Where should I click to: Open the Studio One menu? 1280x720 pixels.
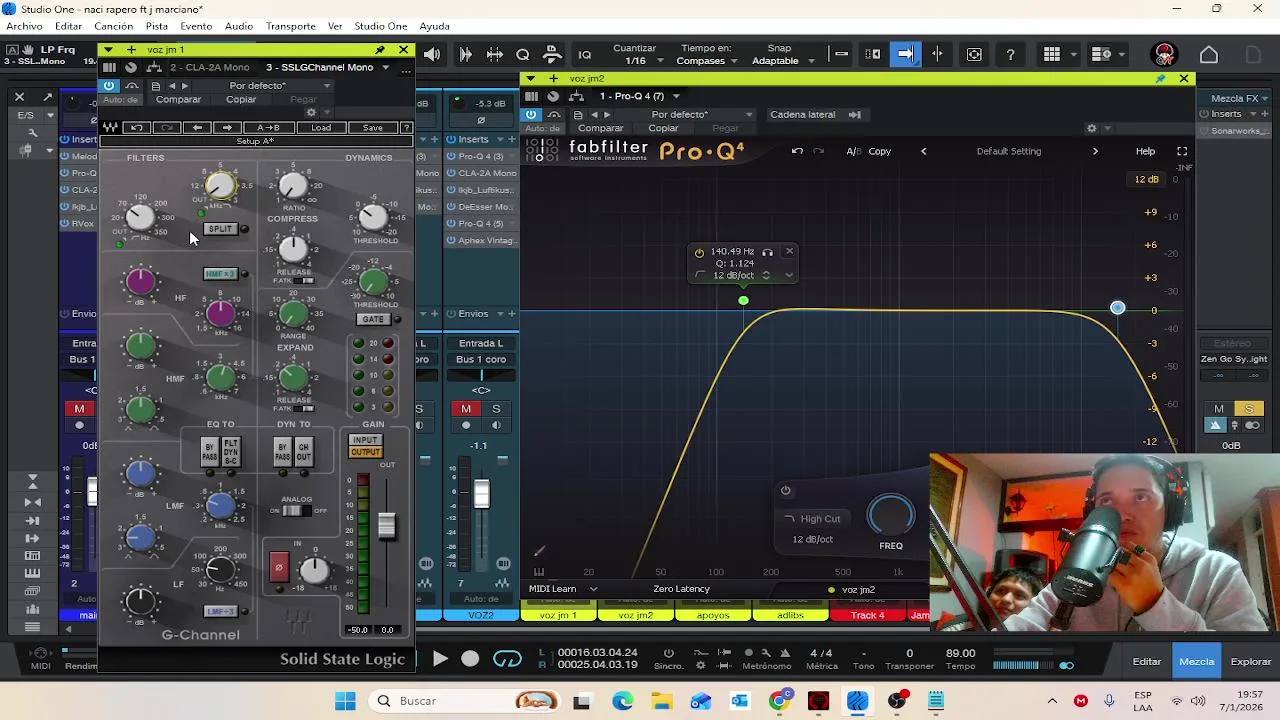point(381,26)
